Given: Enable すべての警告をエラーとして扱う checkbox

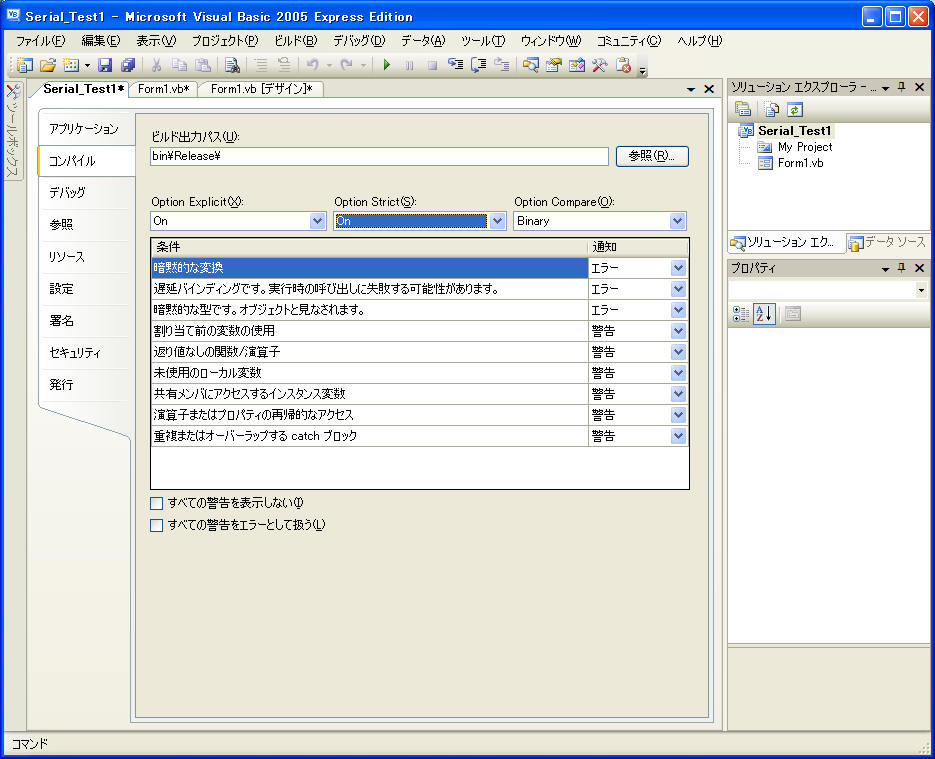Looking at the screenshot, I should point(157,525).
